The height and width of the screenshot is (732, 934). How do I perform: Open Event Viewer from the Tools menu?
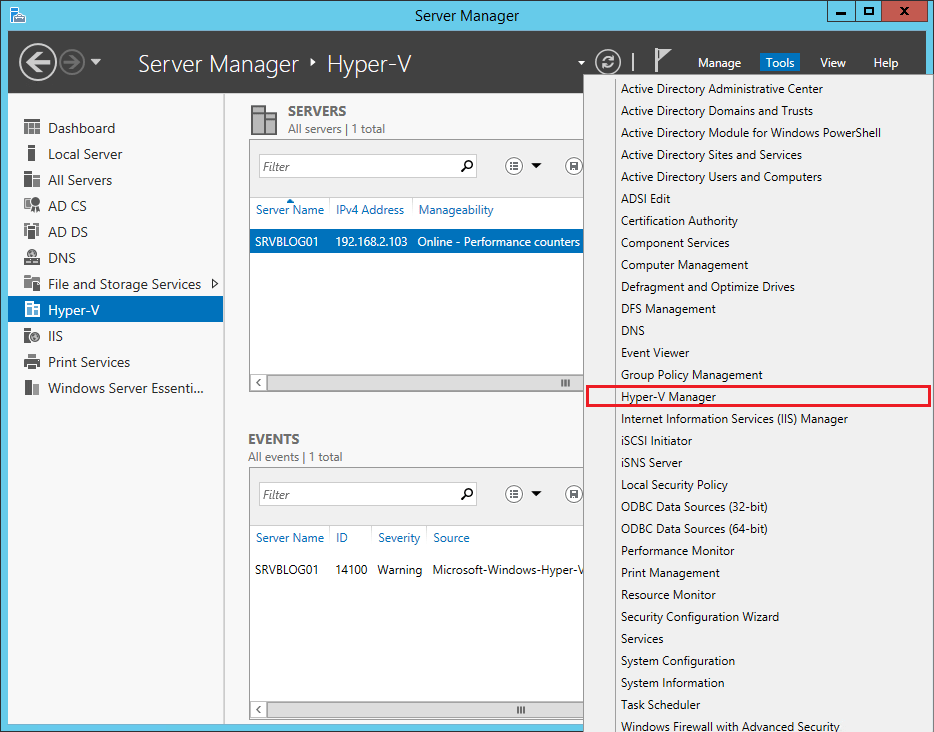tap(655, 352)
